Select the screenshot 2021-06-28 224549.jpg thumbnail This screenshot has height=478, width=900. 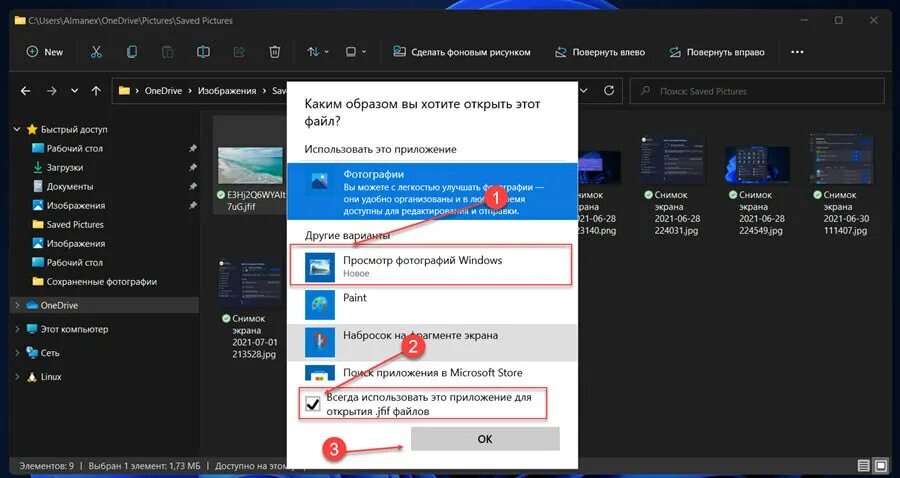tap(757, 164)
